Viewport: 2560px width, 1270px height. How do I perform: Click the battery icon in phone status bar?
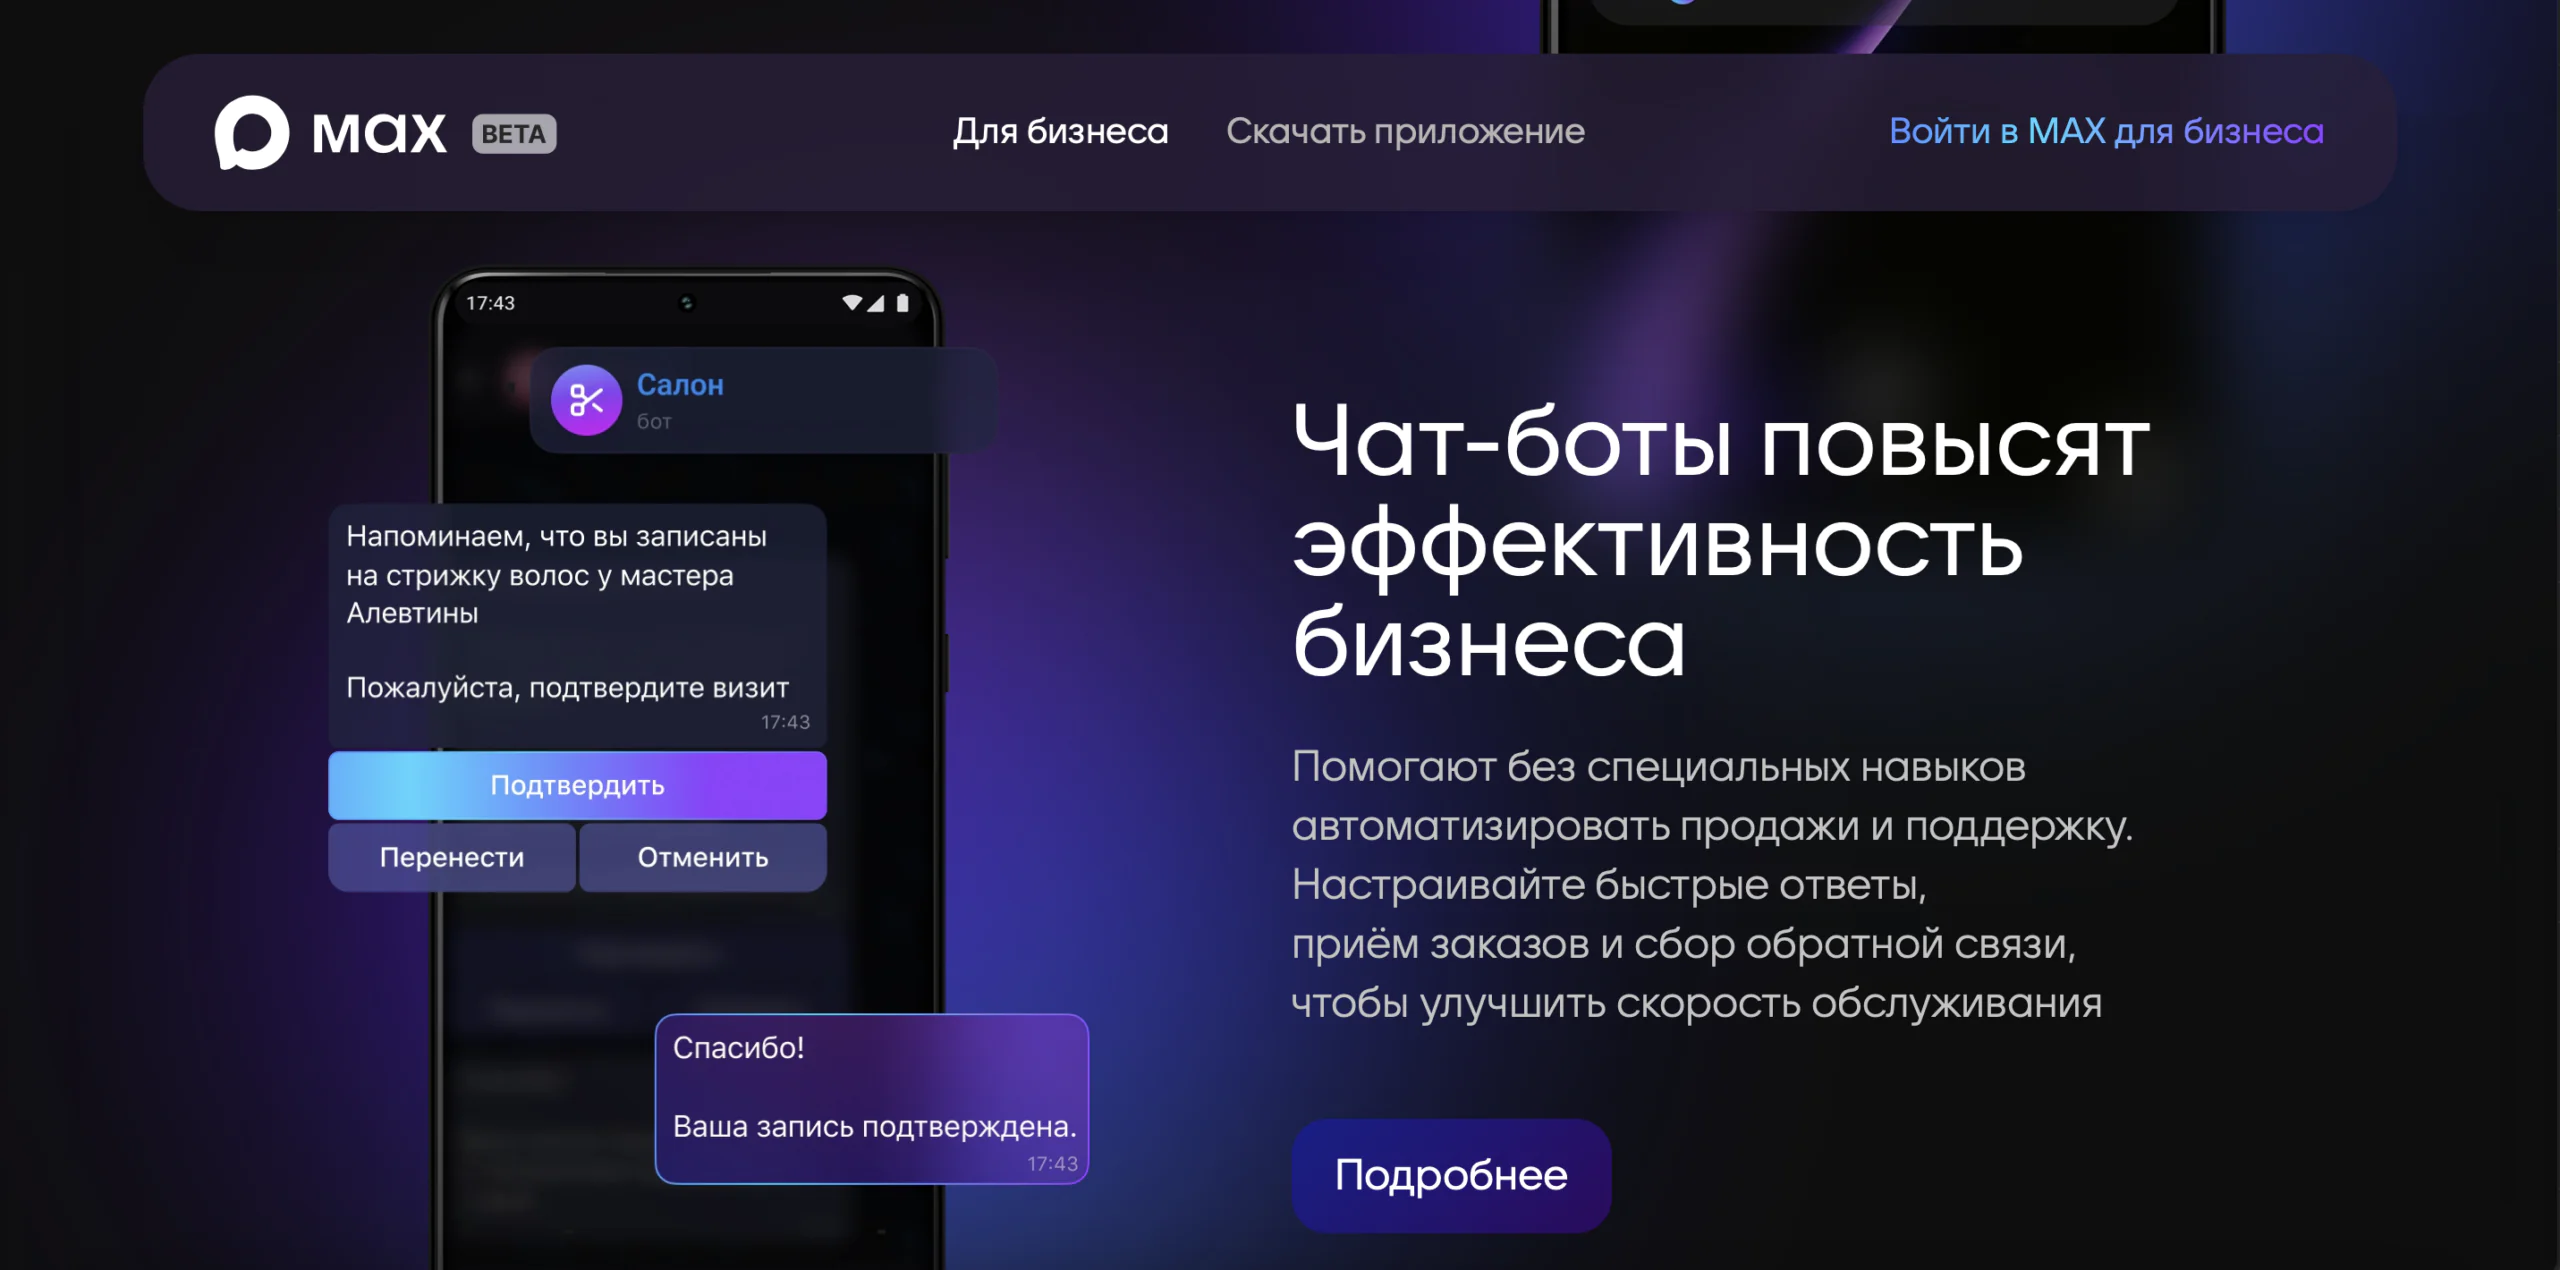coord(902,302)
